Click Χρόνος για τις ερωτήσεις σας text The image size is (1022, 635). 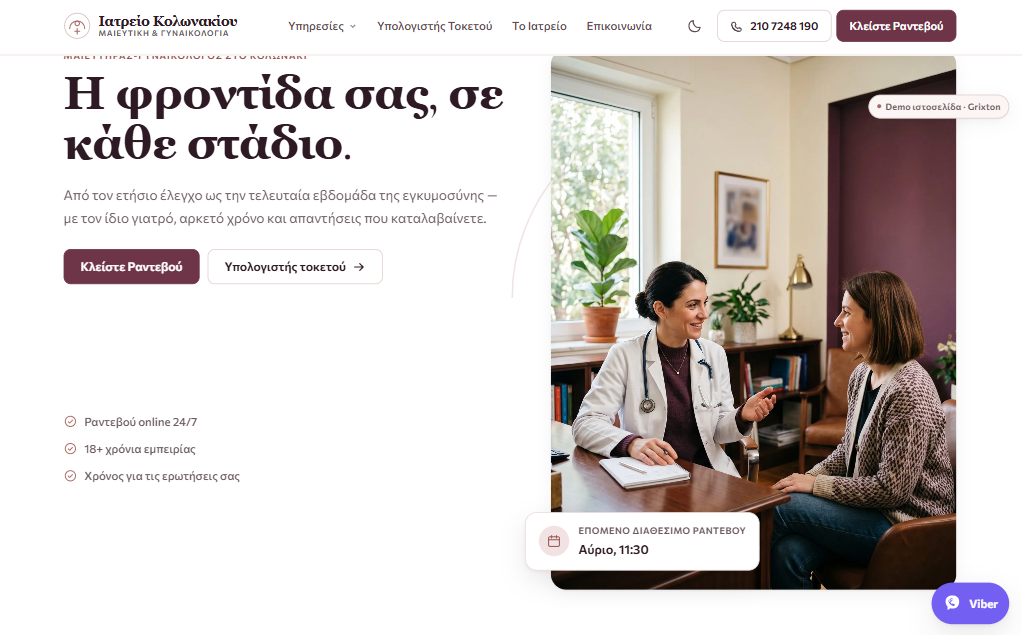point(162,476)
